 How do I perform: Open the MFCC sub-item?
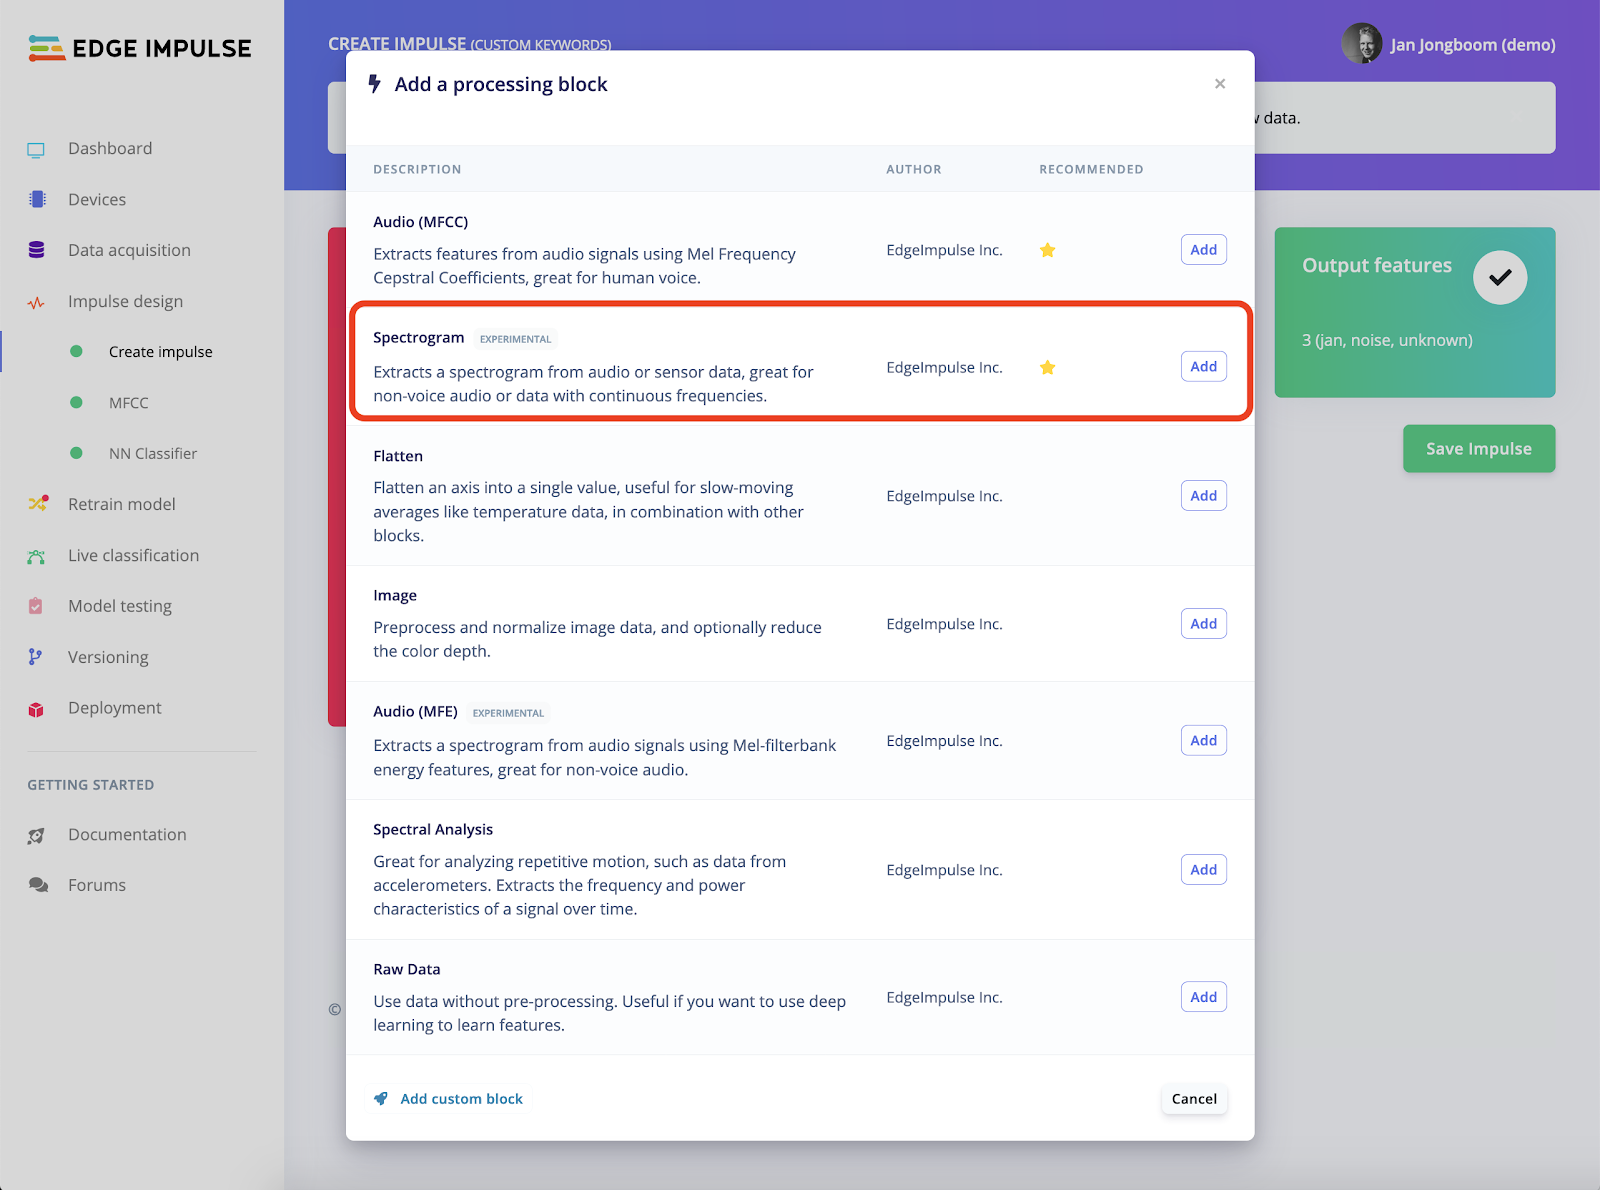pyautogui.click(x=128, y=402)
